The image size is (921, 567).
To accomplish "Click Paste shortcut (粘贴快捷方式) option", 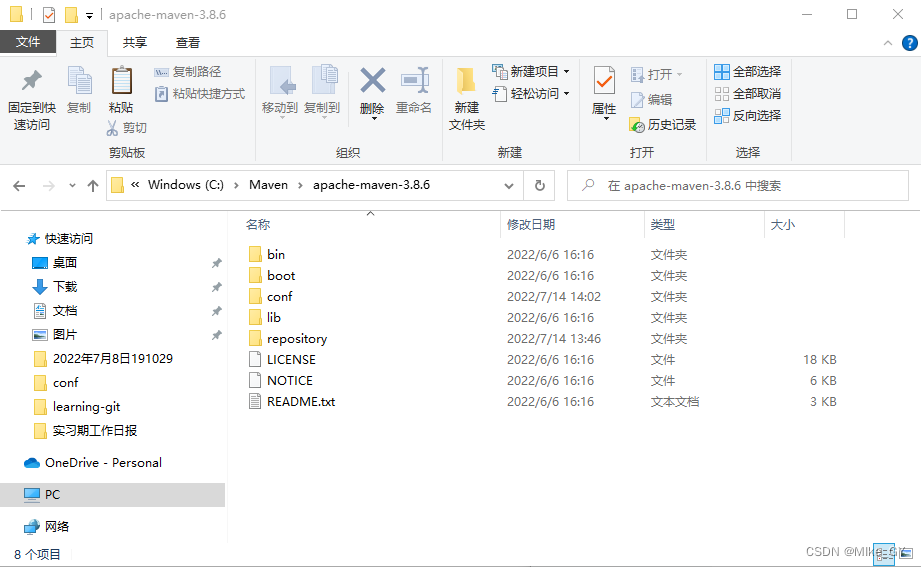I will pyautogui.click(x=200, y=93).
